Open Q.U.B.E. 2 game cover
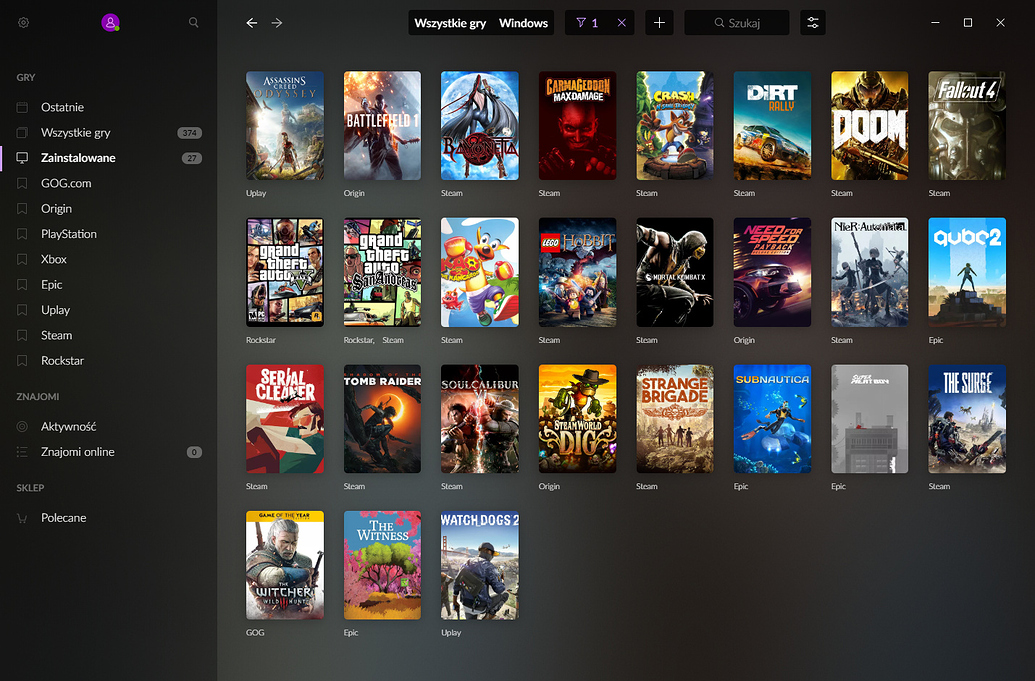Viewport: 1035px width, 681px height. [x=967, y=272]
